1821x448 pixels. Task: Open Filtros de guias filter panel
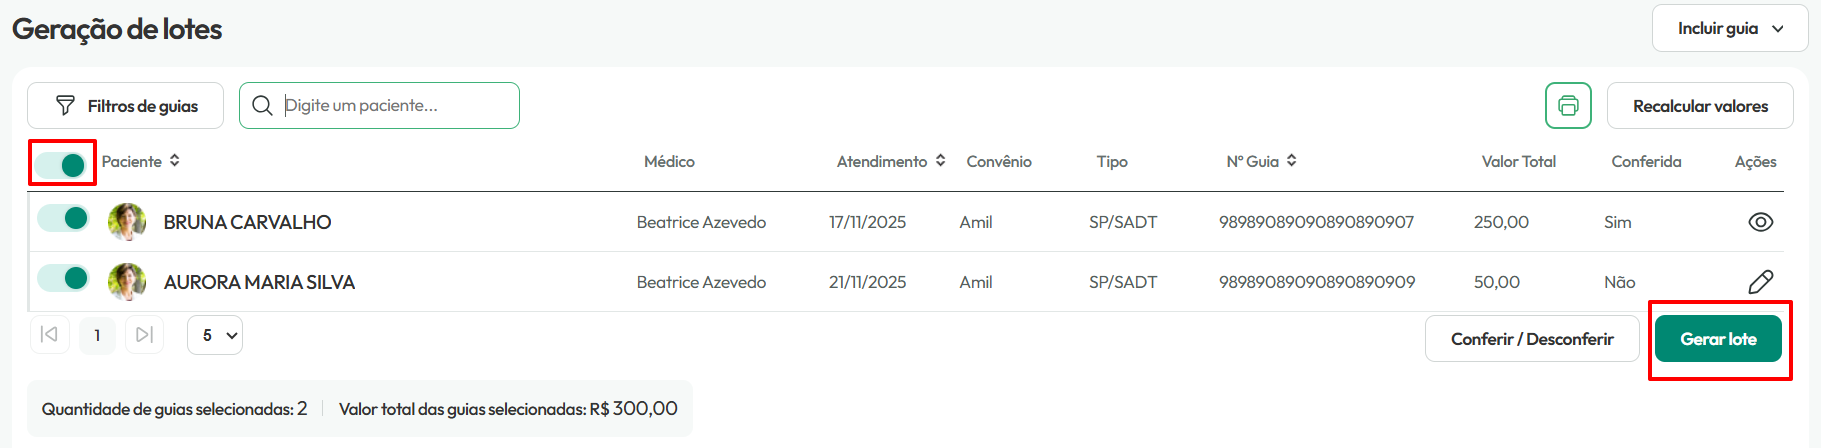pyautogui.click(x=125, y=106)
